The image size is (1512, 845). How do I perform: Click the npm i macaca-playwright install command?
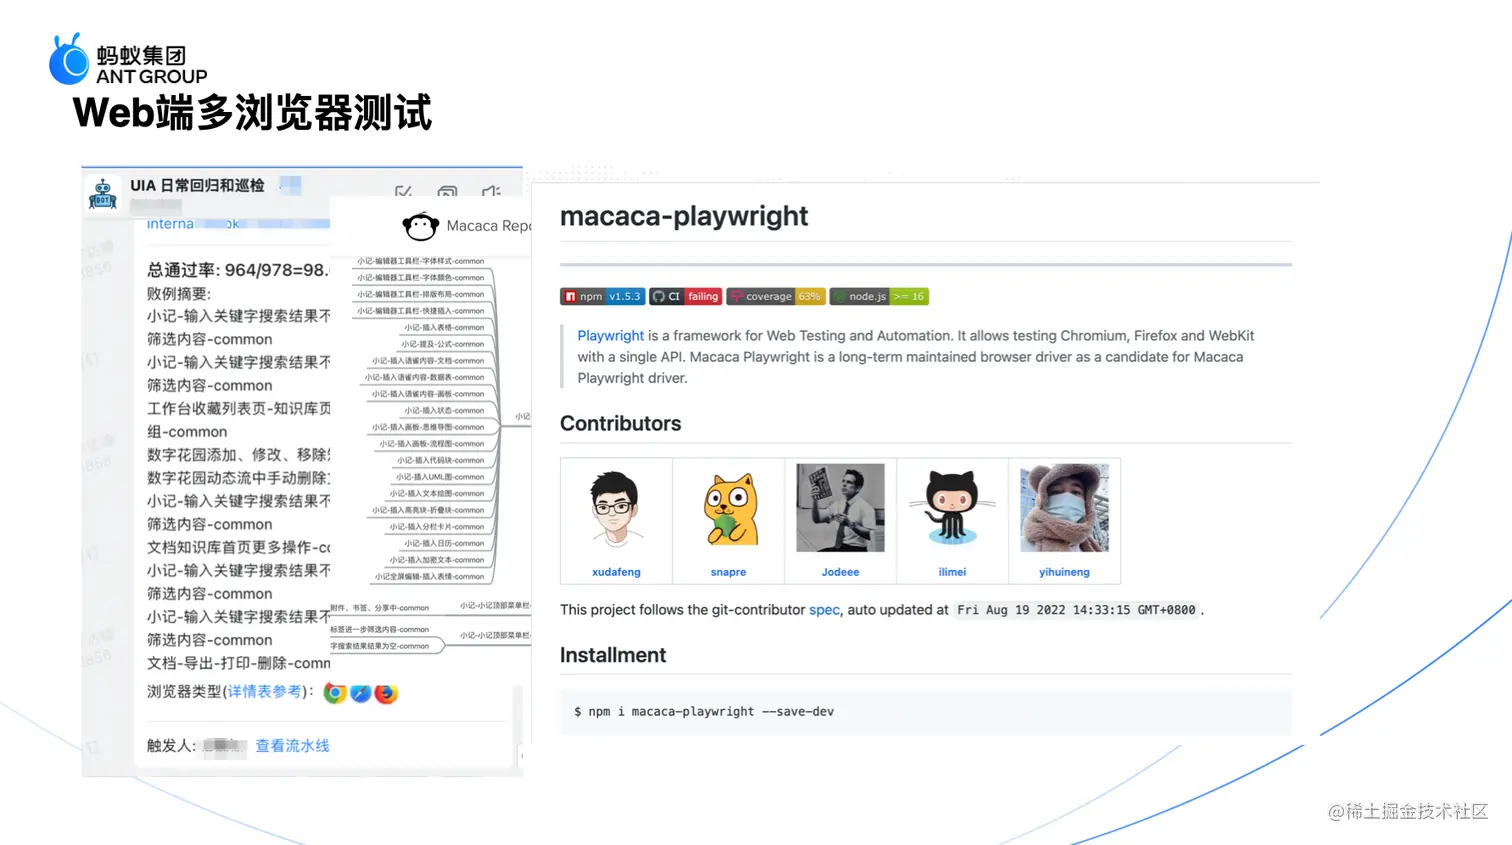click(x=704, y=712)
